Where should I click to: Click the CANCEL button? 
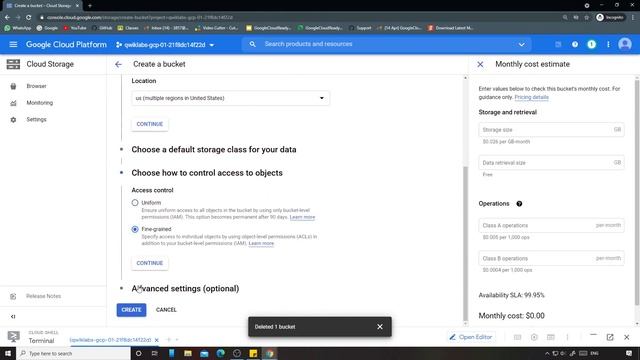pyautogui.click(x=166, y=310)
